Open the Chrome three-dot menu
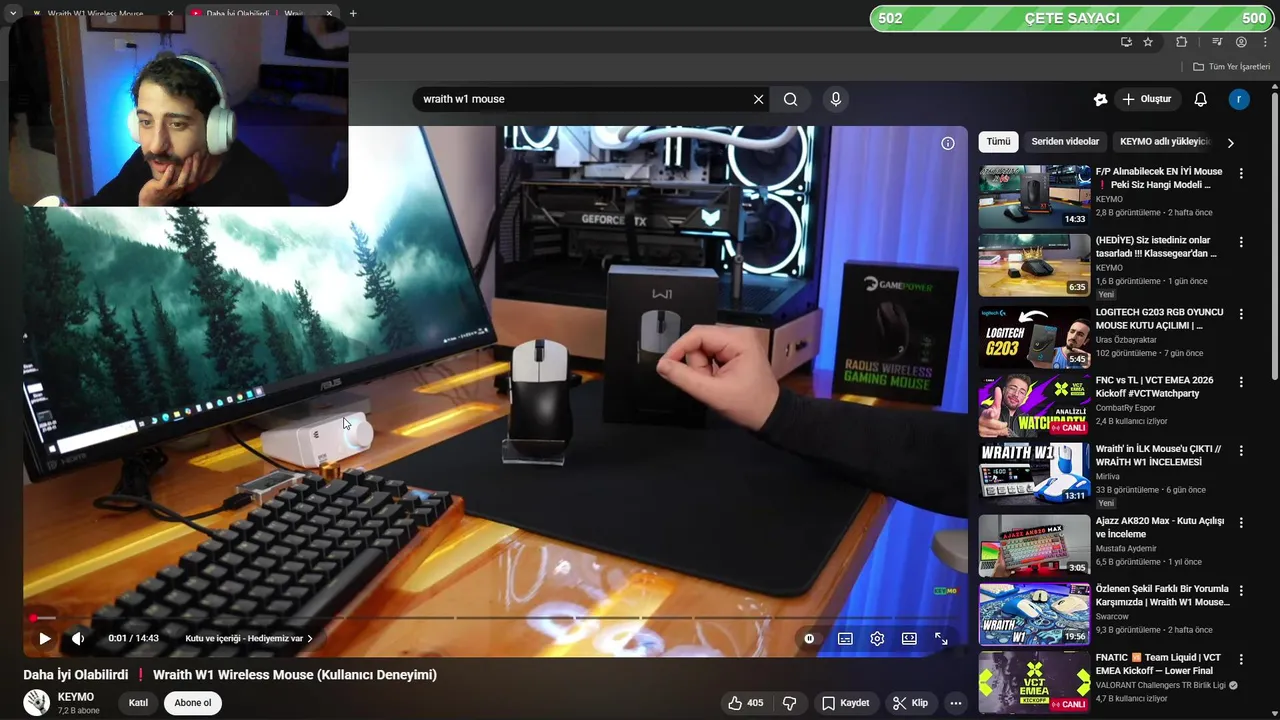The height and width of the screenshot is (720, 1280). pyautogui.click(x=1265, y=42)
